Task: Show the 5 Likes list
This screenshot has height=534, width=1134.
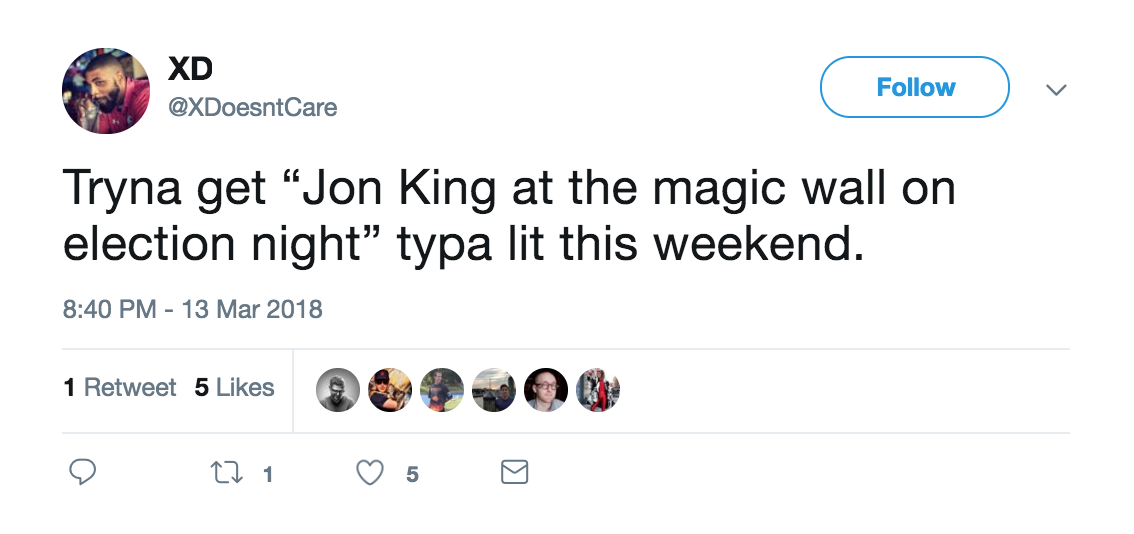Action: point(234,388)
